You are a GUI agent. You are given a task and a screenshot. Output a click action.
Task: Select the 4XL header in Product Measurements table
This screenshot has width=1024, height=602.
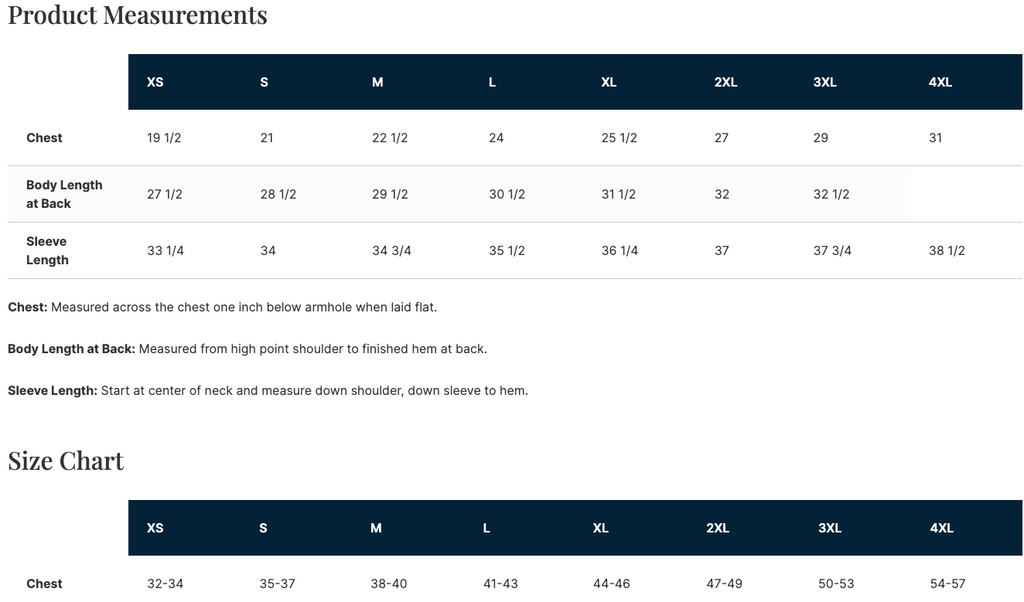coord(940,82)
